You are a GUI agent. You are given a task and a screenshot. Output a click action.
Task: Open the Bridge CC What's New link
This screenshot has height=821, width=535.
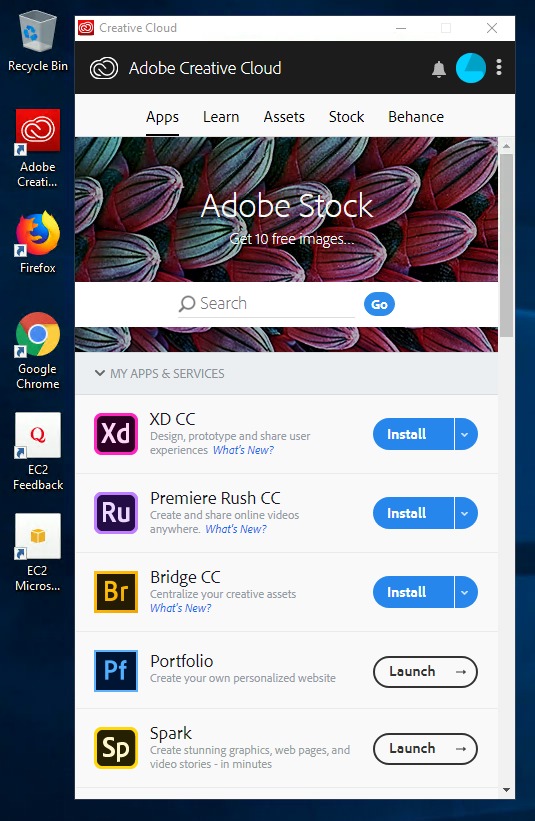pyautogui.click(x=181, y=608)
